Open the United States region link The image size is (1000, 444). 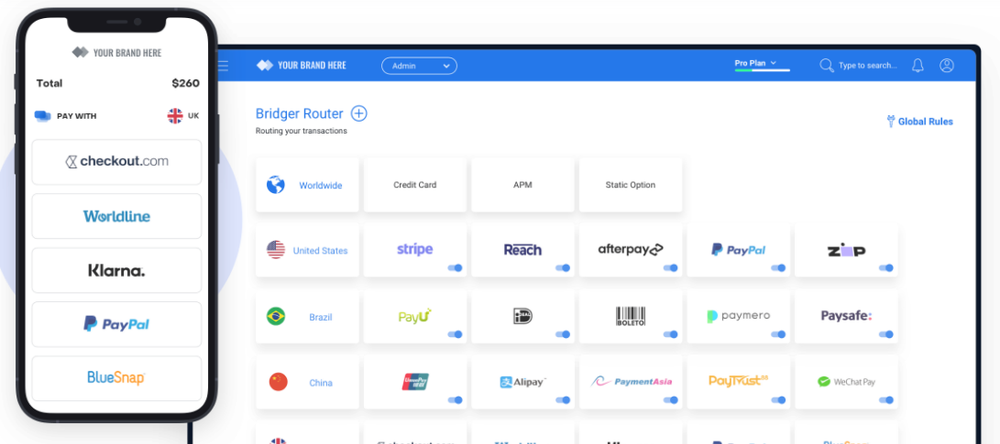(320, 251)
